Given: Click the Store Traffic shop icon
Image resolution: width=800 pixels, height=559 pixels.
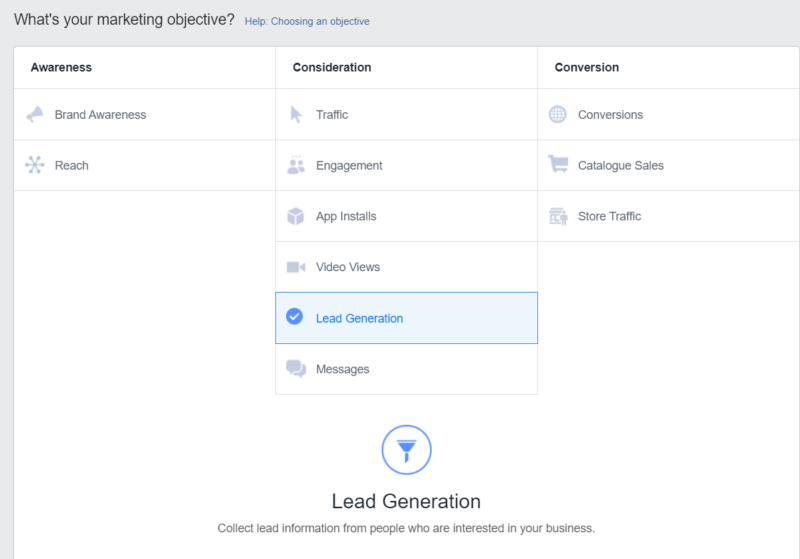Looking at the screenshot, I should click(558, 216).
